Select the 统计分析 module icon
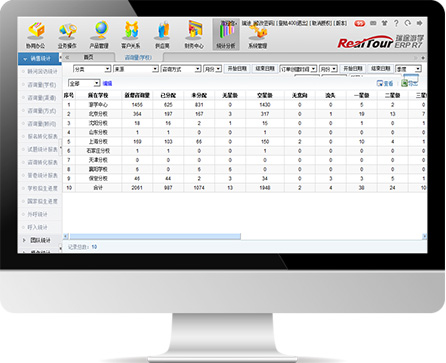The image size is (446, 363). click(x=226, y=35)
